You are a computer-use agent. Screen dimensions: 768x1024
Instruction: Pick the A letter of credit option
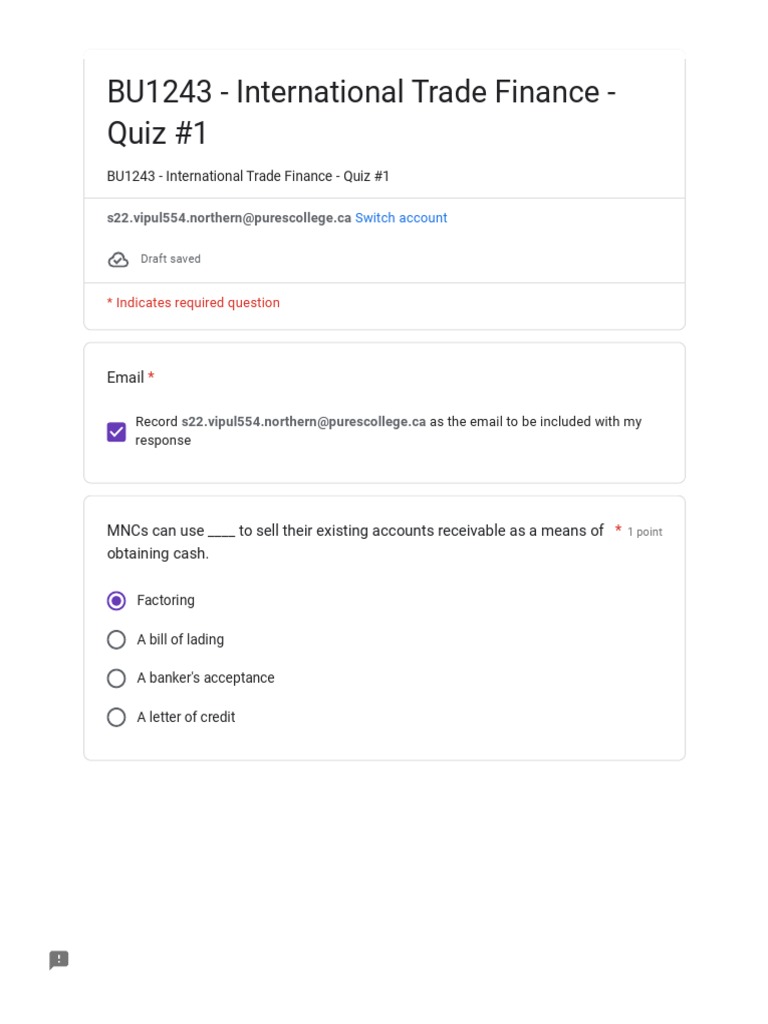coord(117,717)
